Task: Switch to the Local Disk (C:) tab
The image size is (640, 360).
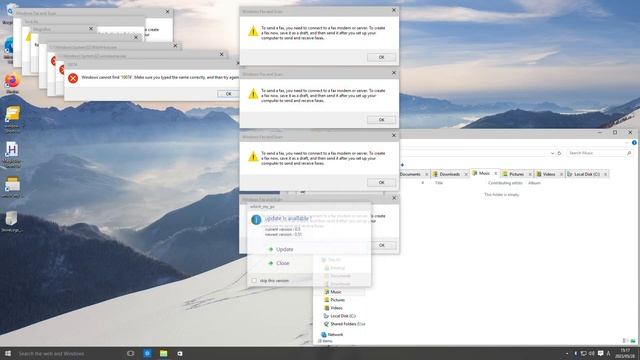Action: pos(587,174)
